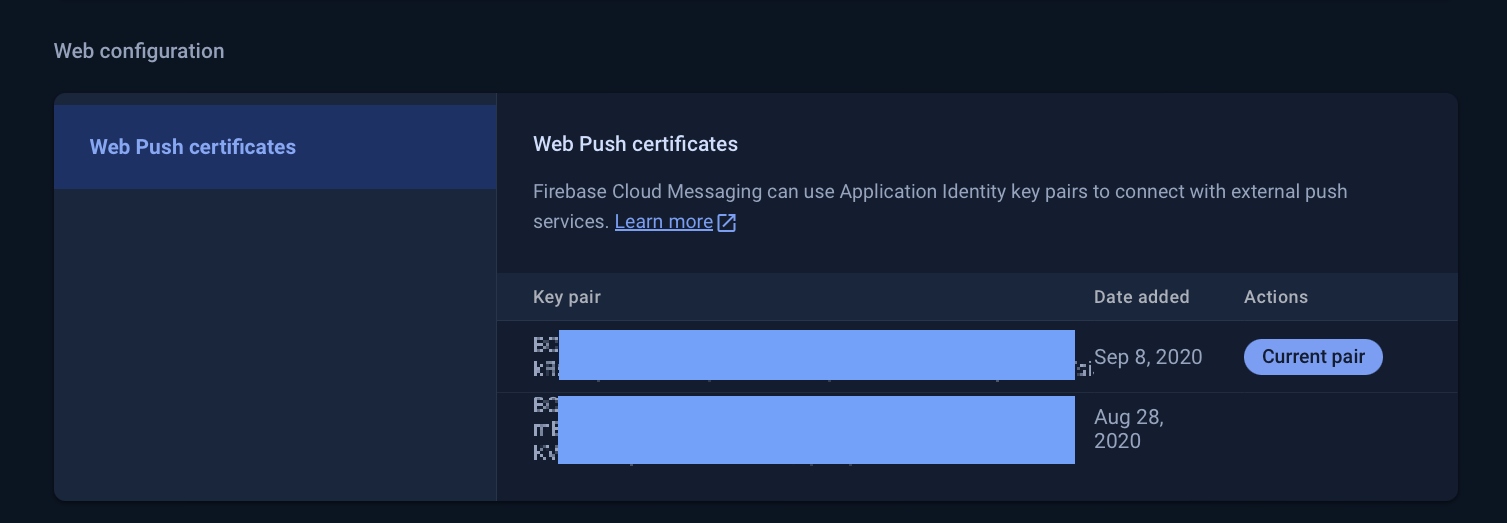The height and width of the screenshot is (523, 1507).
Task: Click the Sep 8, 2020 date cell
Action: click(1148, 357)
